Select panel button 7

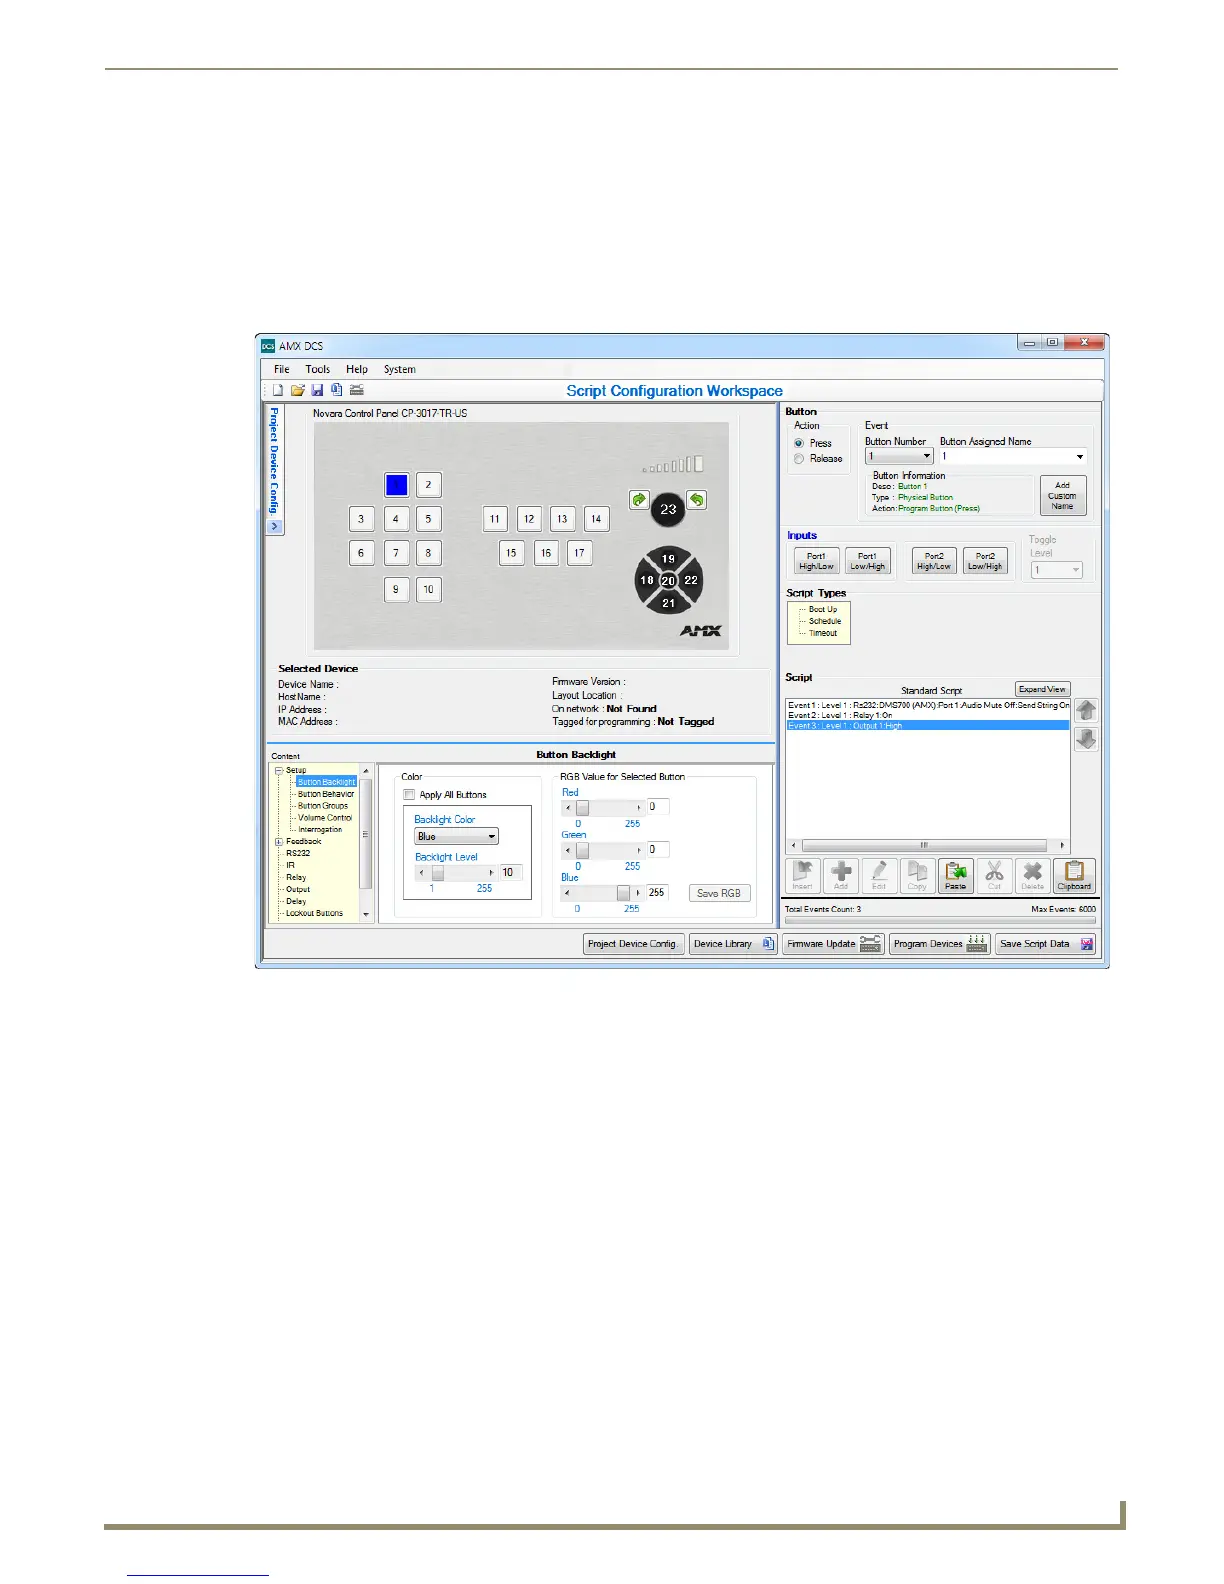(396, 553)
